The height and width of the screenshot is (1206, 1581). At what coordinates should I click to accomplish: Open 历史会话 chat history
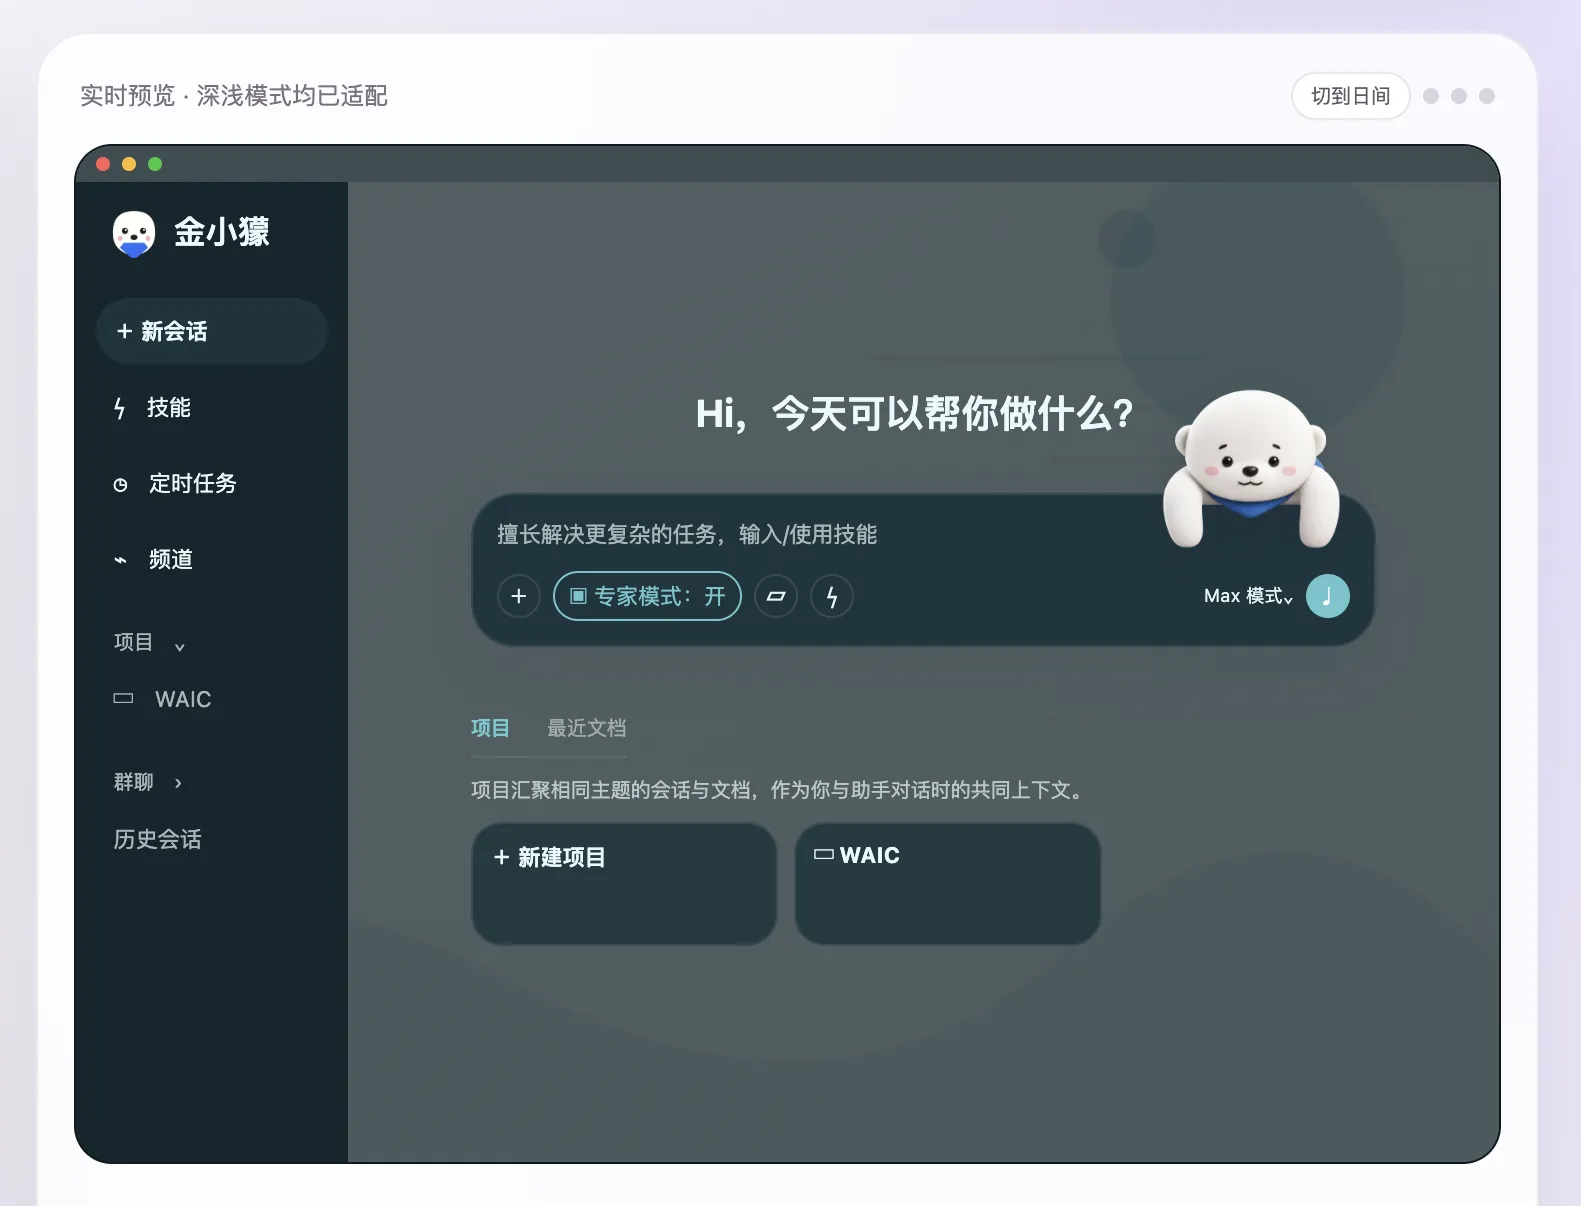(157, 839)
